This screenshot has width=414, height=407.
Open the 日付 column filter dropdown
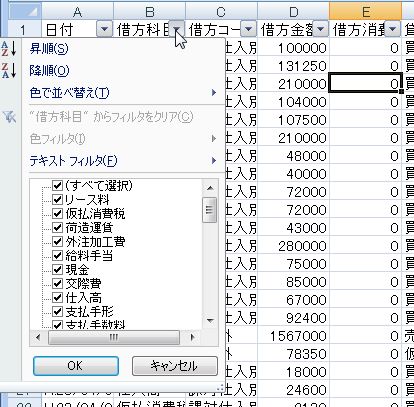coord(104,30)
